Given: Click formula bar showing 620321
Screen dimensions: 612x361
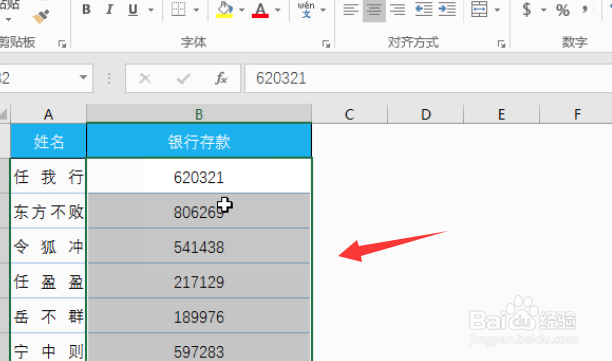Looking at the screenshot, I should click(x=428, y=78).
